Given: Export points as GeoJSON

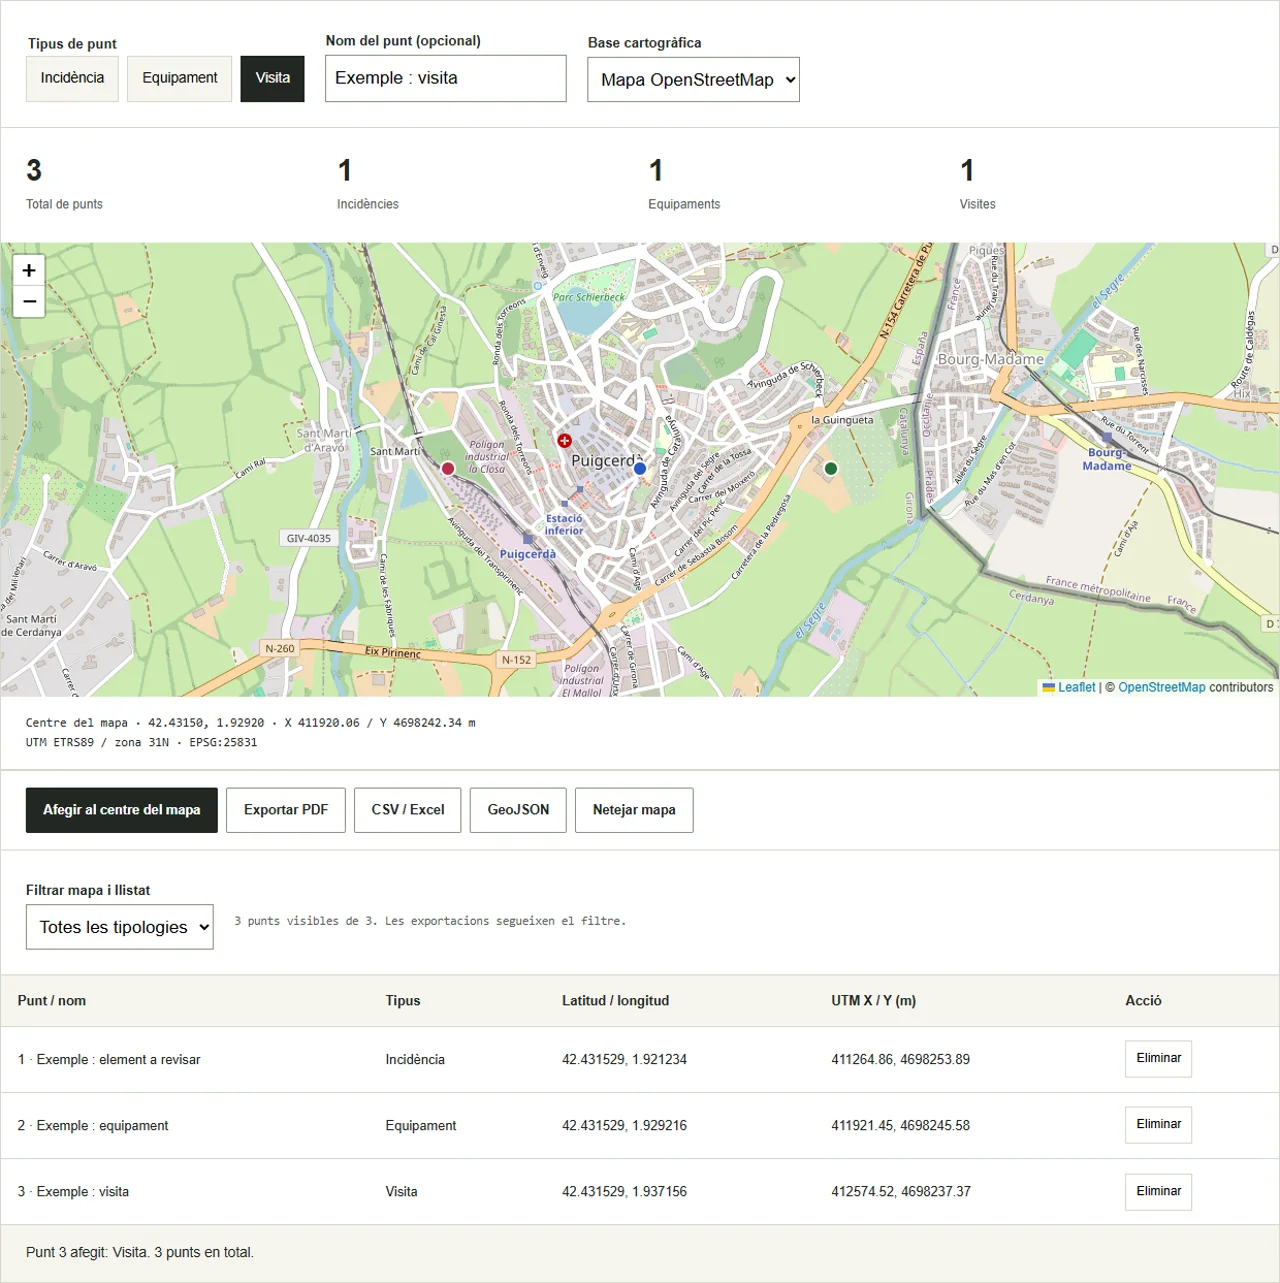Looking at the screenshot, I should 518,810.
